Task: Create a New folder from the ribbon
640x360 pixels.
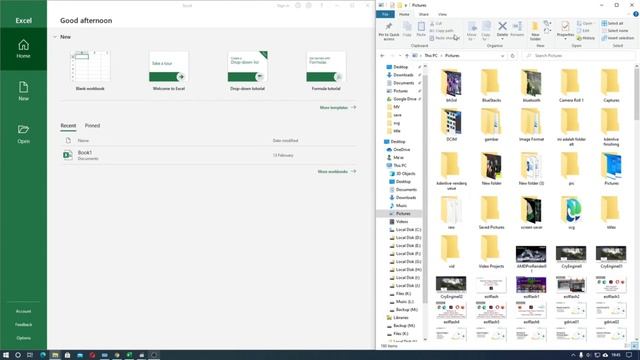Action: pyautogui.click(x=535, y=31)
